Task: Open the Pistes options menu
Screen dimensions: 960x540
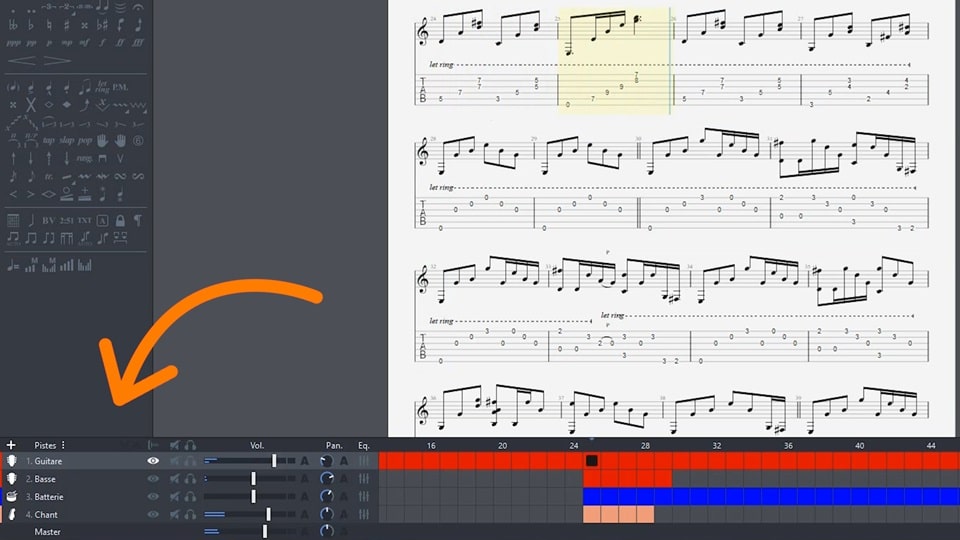Action: click(x=63, y=445)
